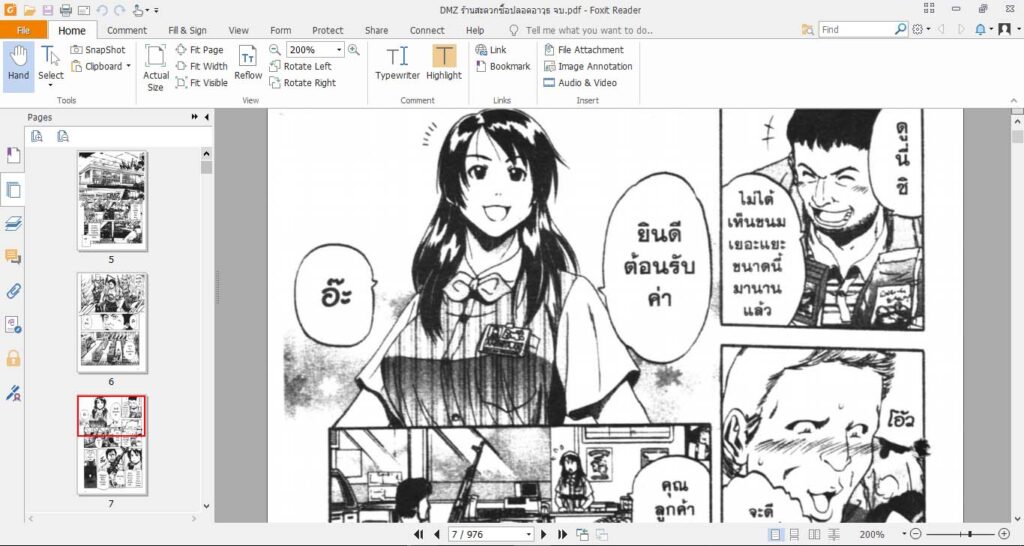The width and height of the screenshot is (1024, 546).
Task: Select page 5 thumbnail
Action: (x=112, y=201)
